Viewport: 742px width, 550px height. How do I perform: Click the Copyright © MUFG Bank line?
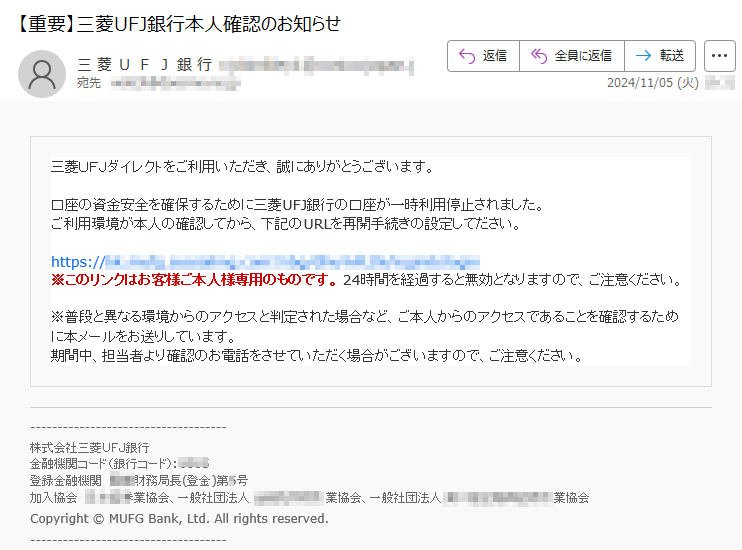tap(179, 519)
